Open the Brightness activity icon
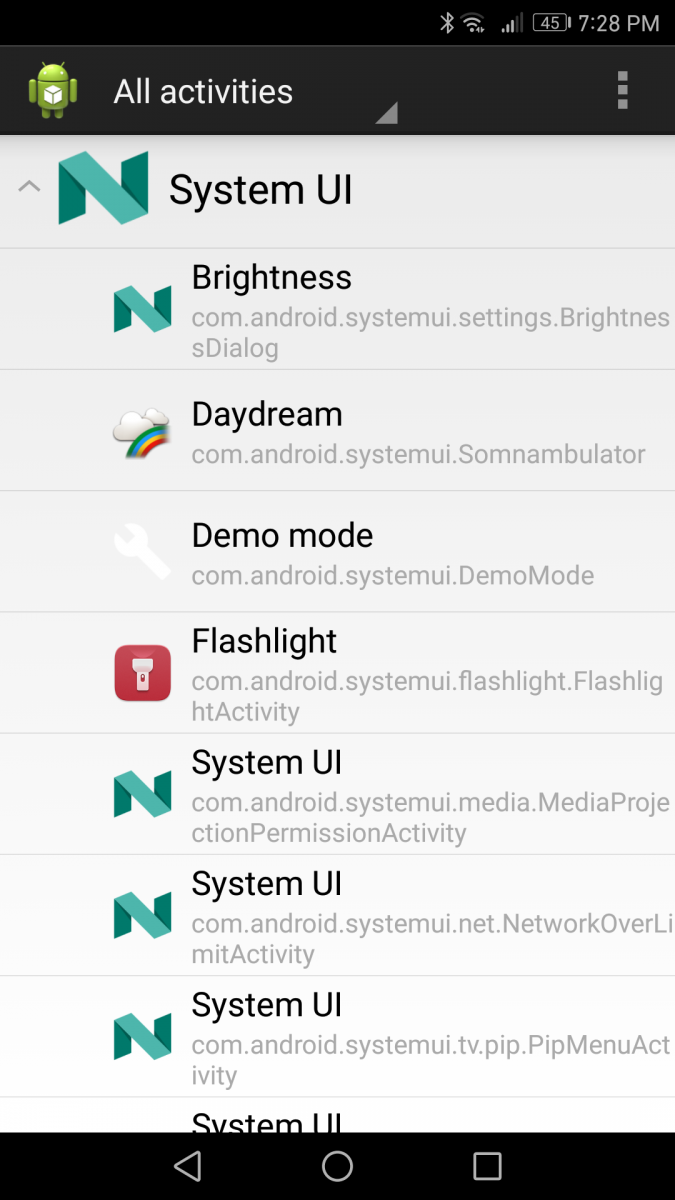 tap(142, 308)
